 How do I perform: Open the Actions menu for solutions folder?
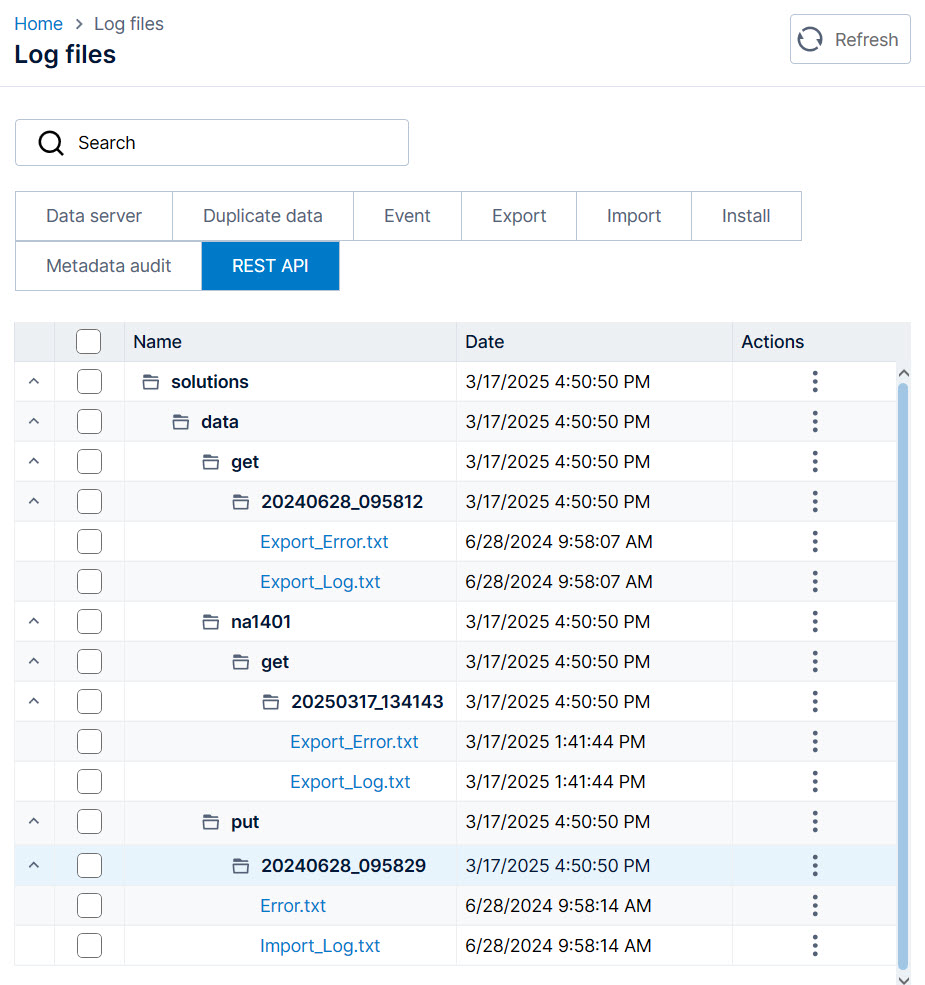815,381
